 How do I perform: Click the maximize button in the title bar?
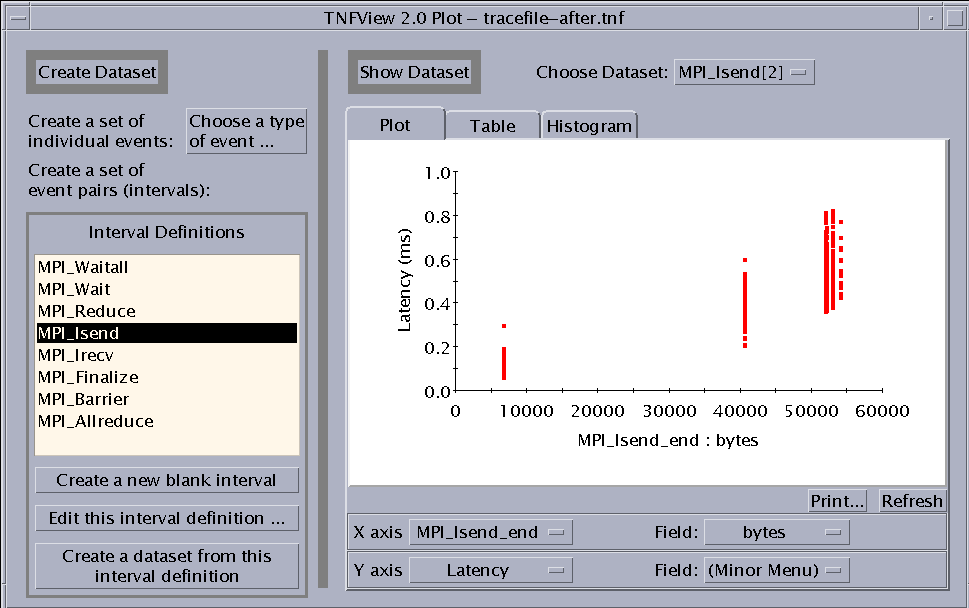point(955,18)
